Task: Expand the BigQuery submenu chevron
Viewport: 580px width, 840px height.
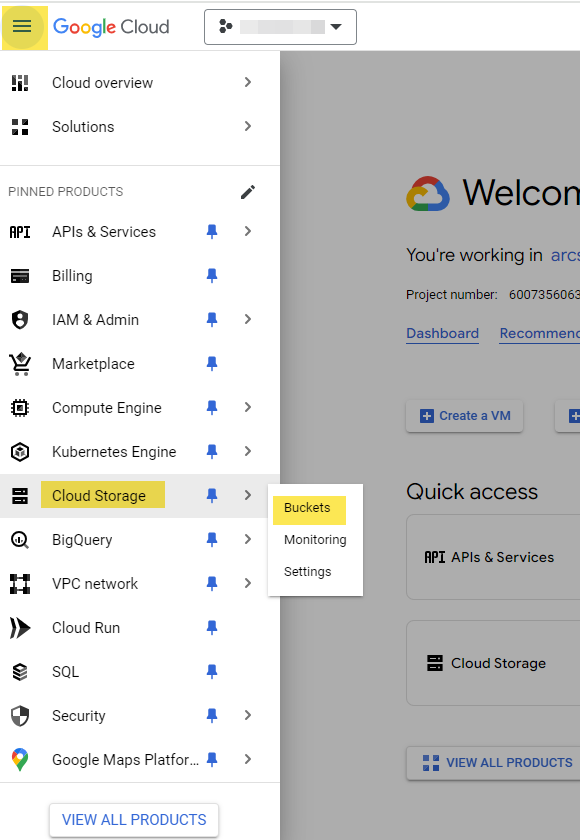Action: pos(247,538)
